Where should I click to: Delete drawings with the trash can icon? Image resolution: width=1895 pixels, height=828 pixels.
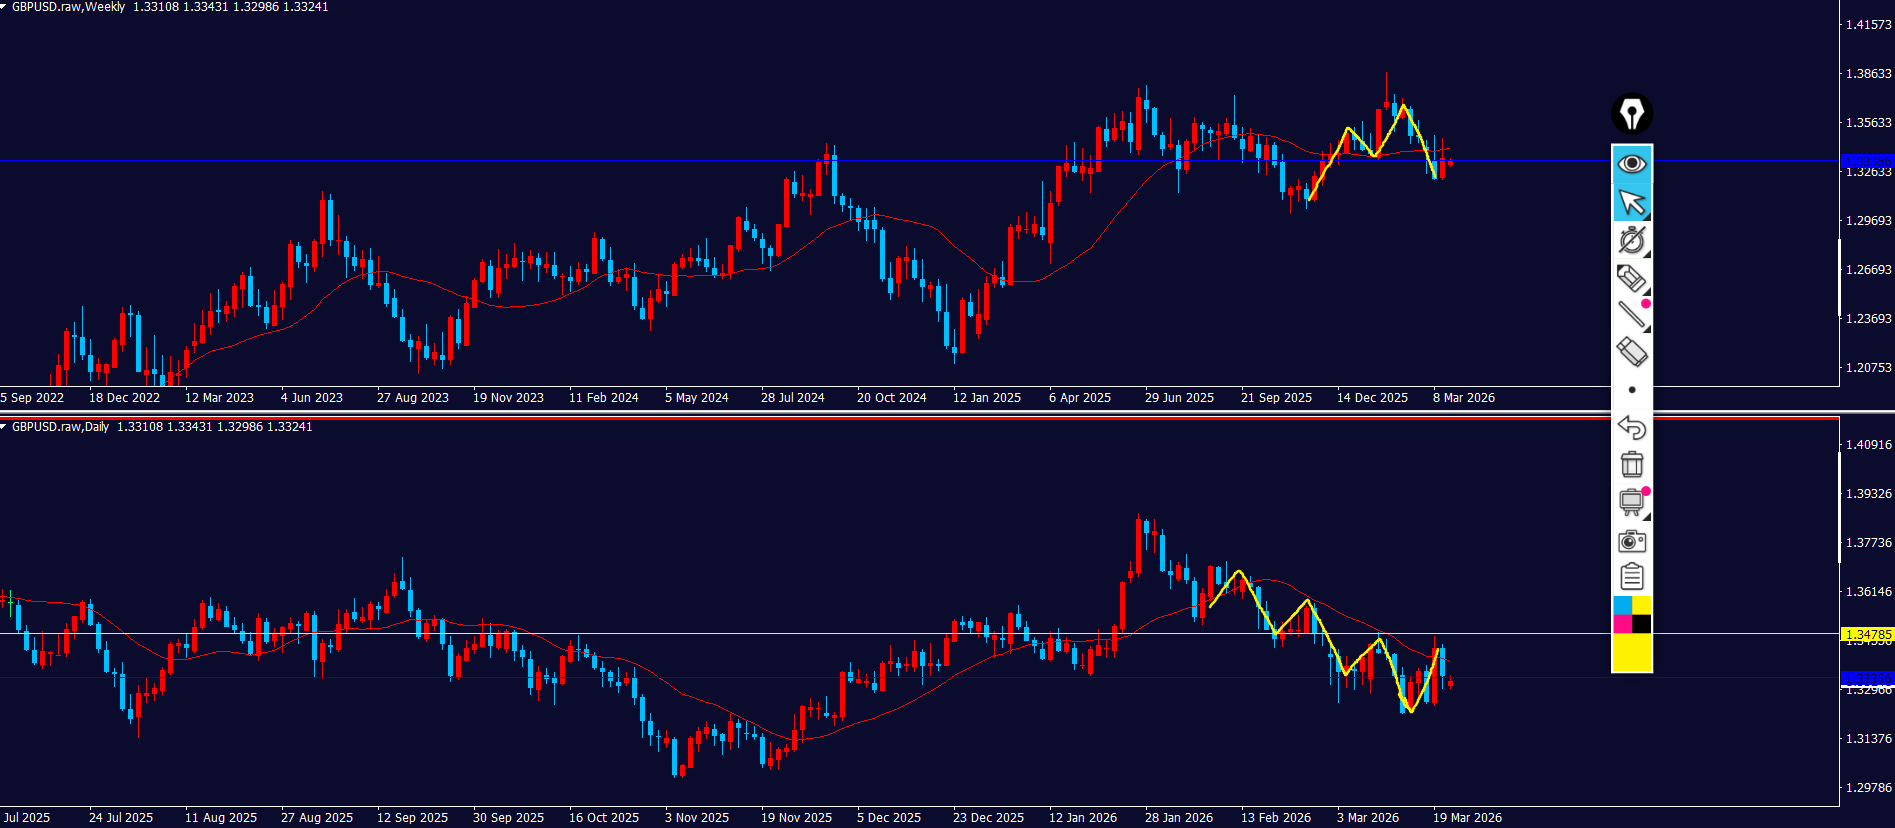[1631, 464]
